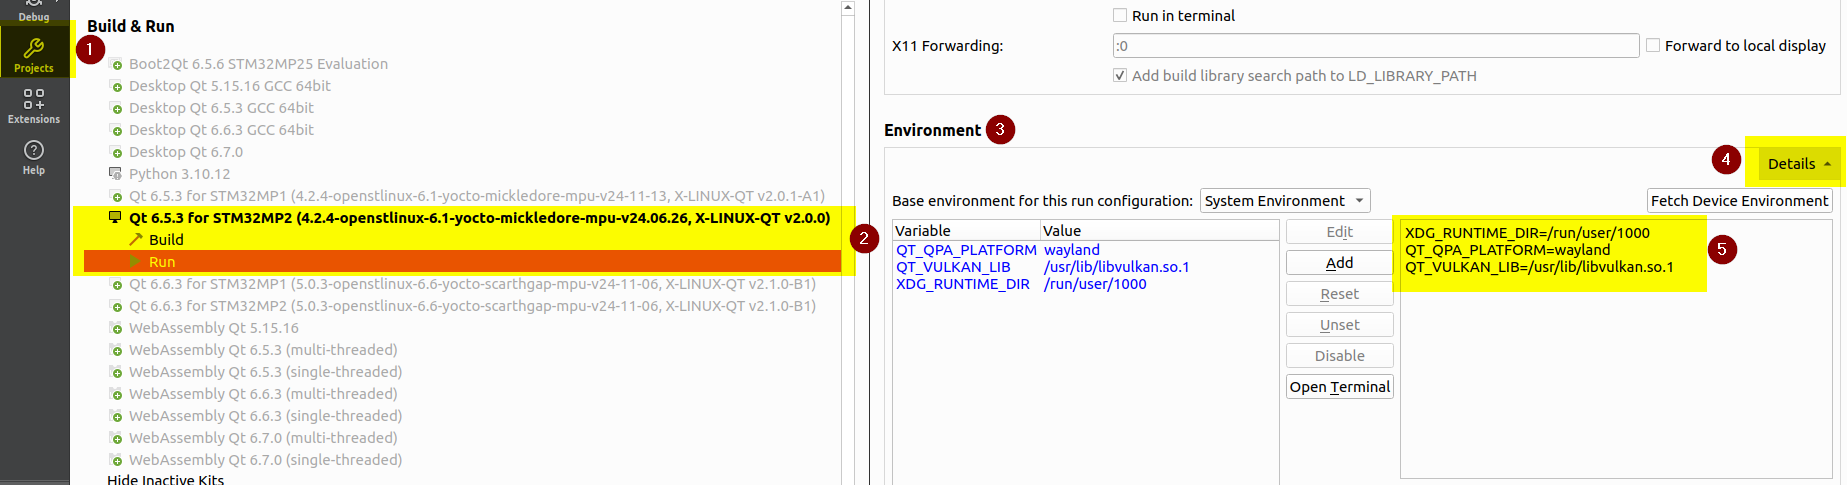This screenshot has width=1847, height=485.
Task: Click add icon of Boot2Qt 6.5.6 kit
Action: [115, 64]
